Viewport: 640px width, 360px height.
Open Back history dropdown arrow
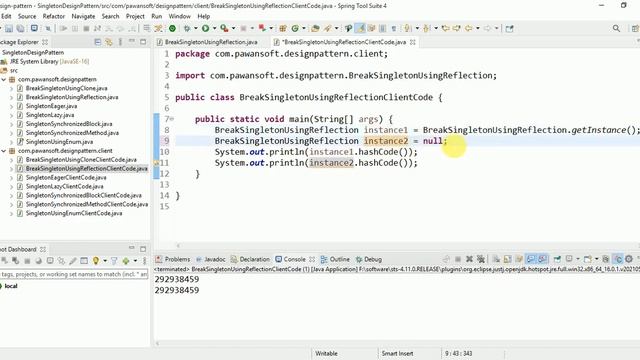tap(478, 28)
